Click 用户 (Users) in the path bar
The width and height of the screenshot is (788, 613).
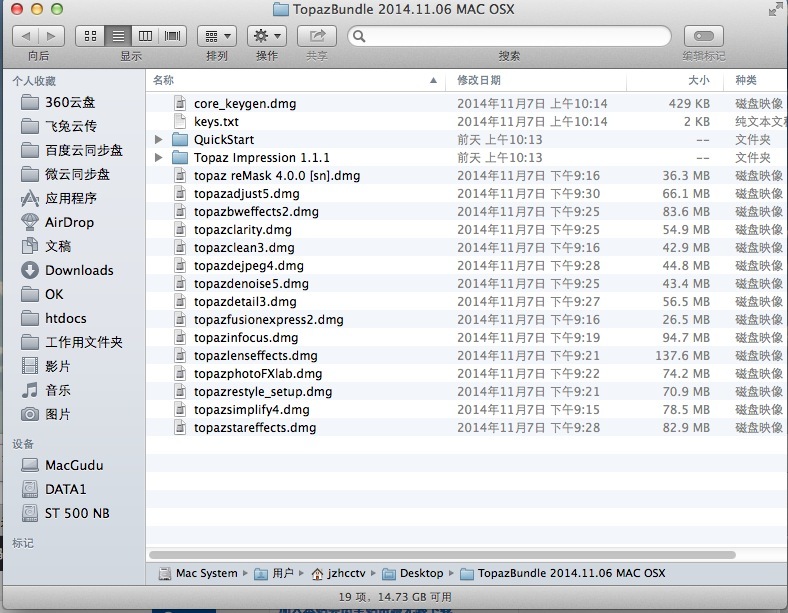[x=274, y=573]
